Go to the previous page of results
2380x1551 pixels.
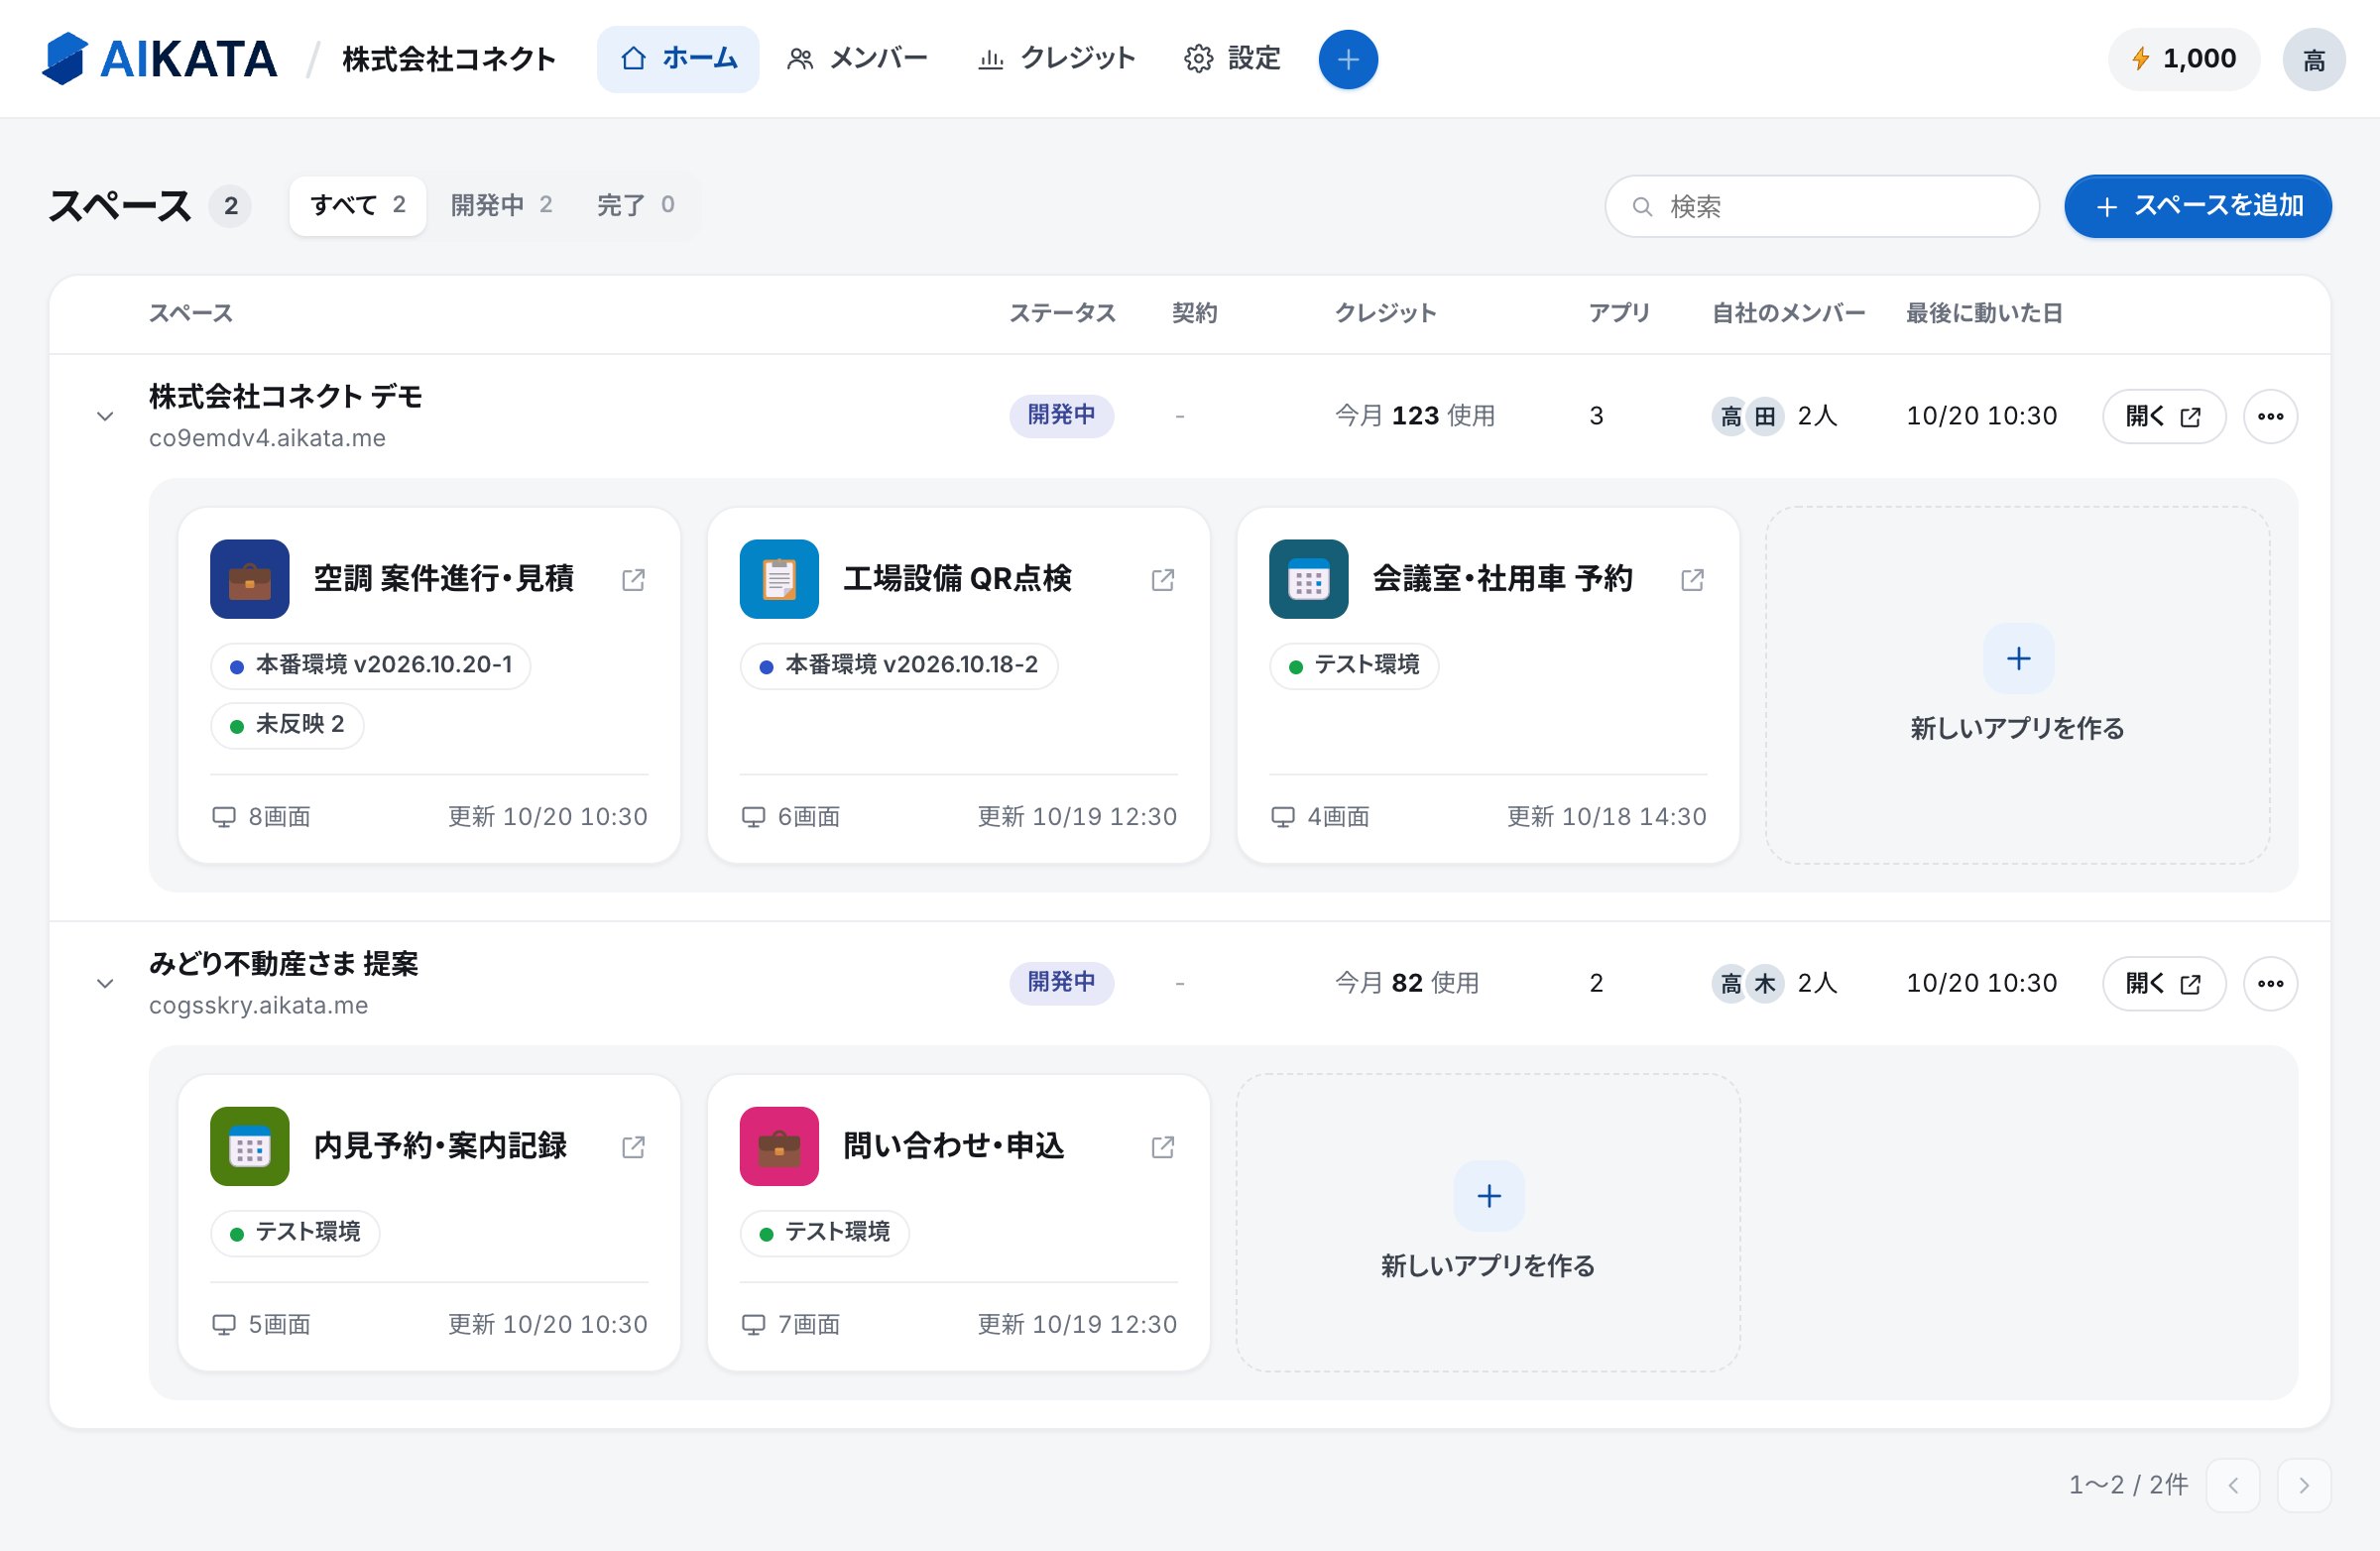click(x=2232, y=1485)
